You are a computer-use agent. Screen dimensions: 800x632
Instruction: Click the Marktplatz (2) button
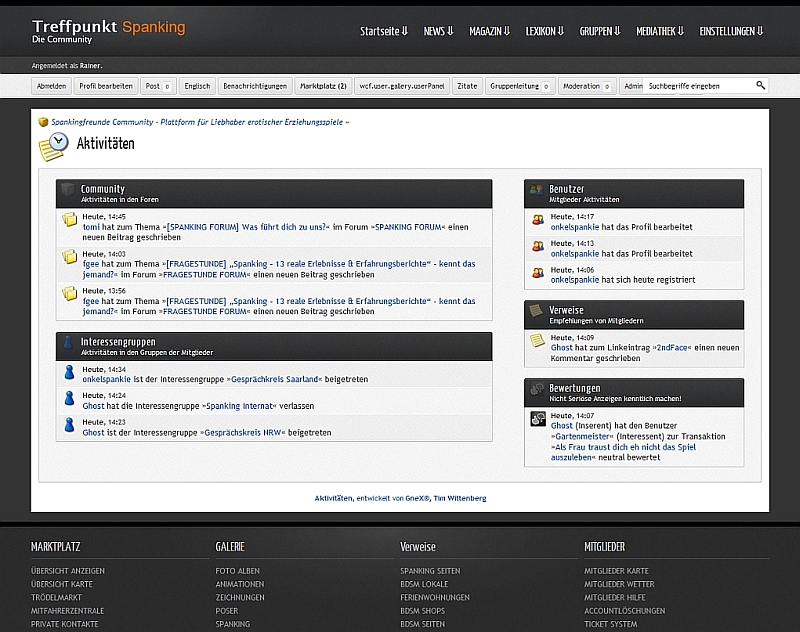pos(323,86)
